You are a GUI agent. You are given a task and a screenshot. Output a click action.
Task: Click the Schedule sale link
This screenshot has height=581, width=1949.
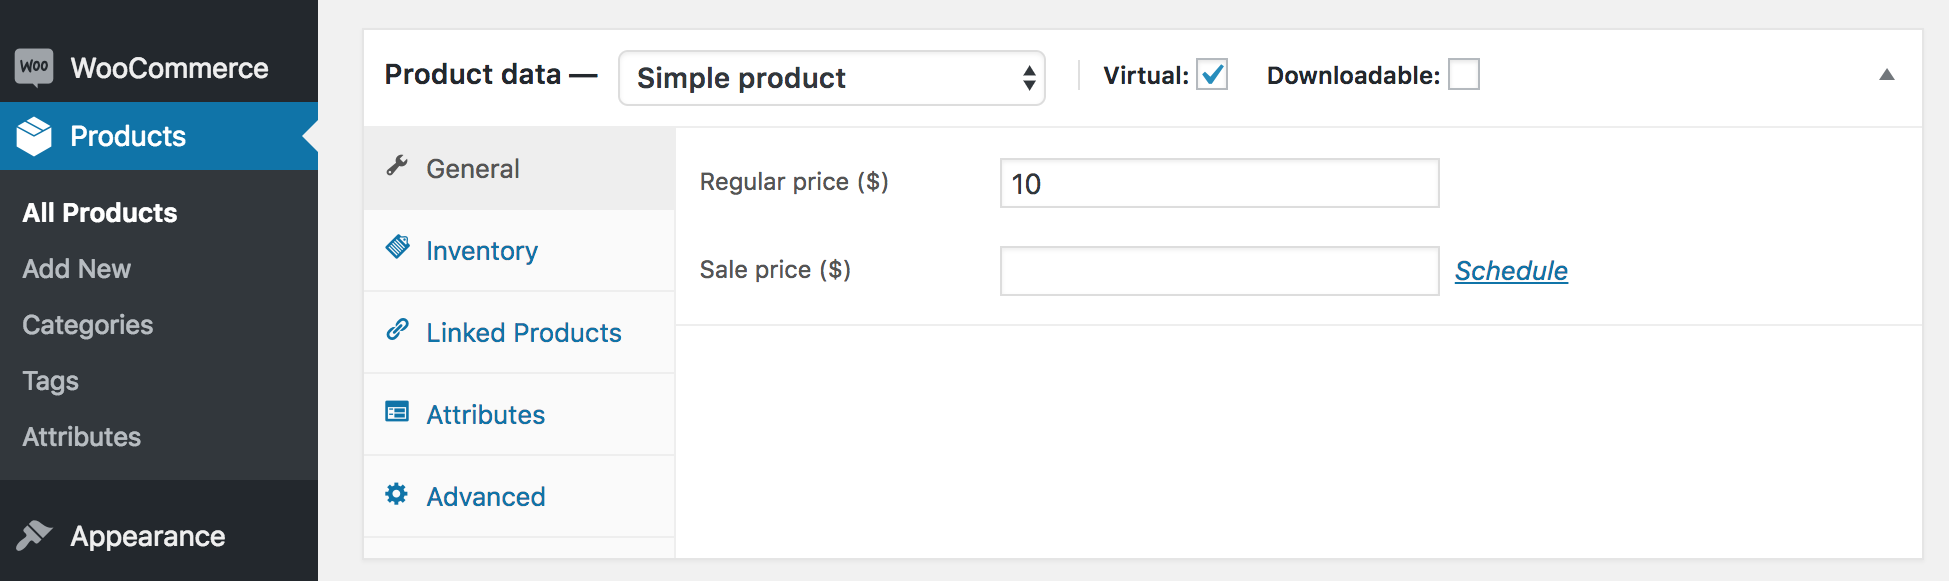(x=1510, y=271)
